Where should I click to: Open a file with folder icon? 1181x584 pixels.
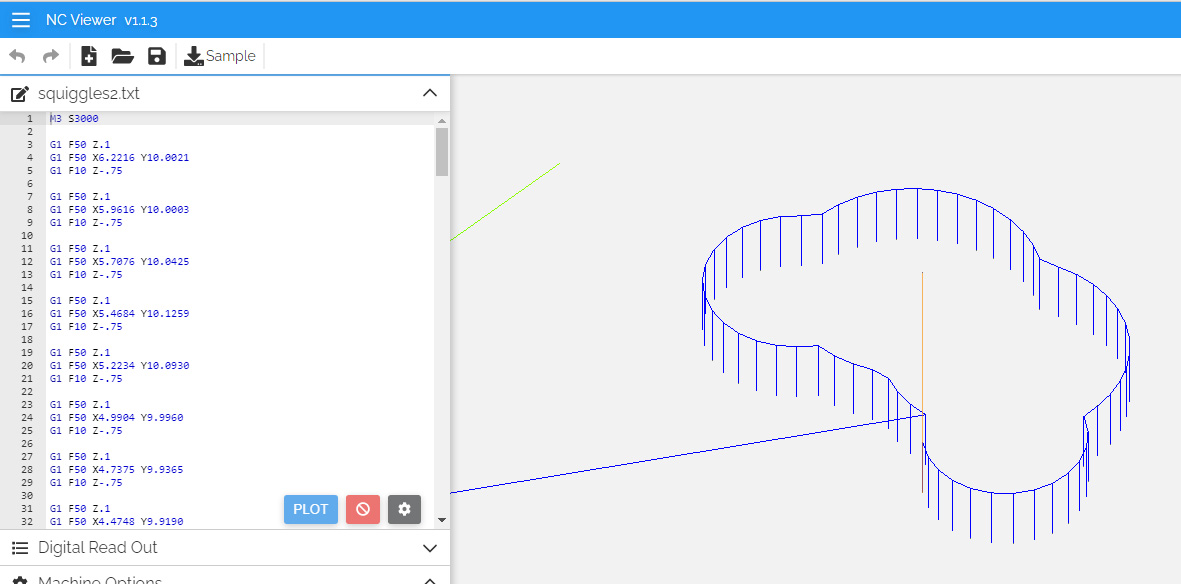coord(122,57)
